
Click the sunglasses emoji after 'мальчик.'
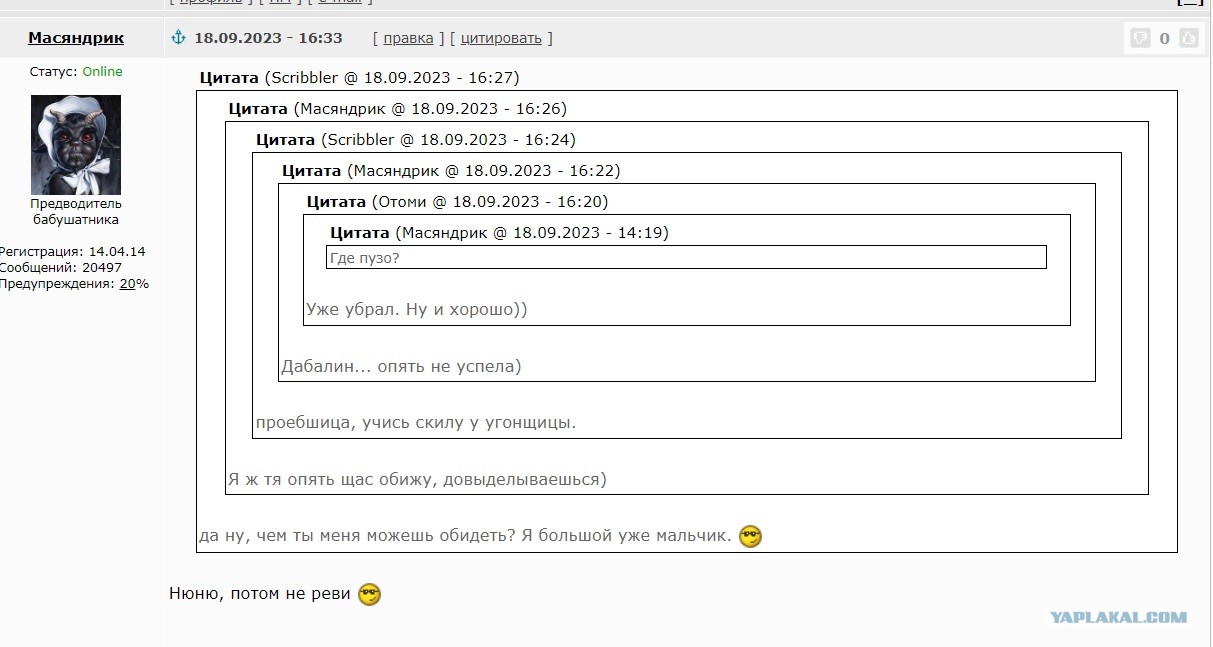(750, 536)
